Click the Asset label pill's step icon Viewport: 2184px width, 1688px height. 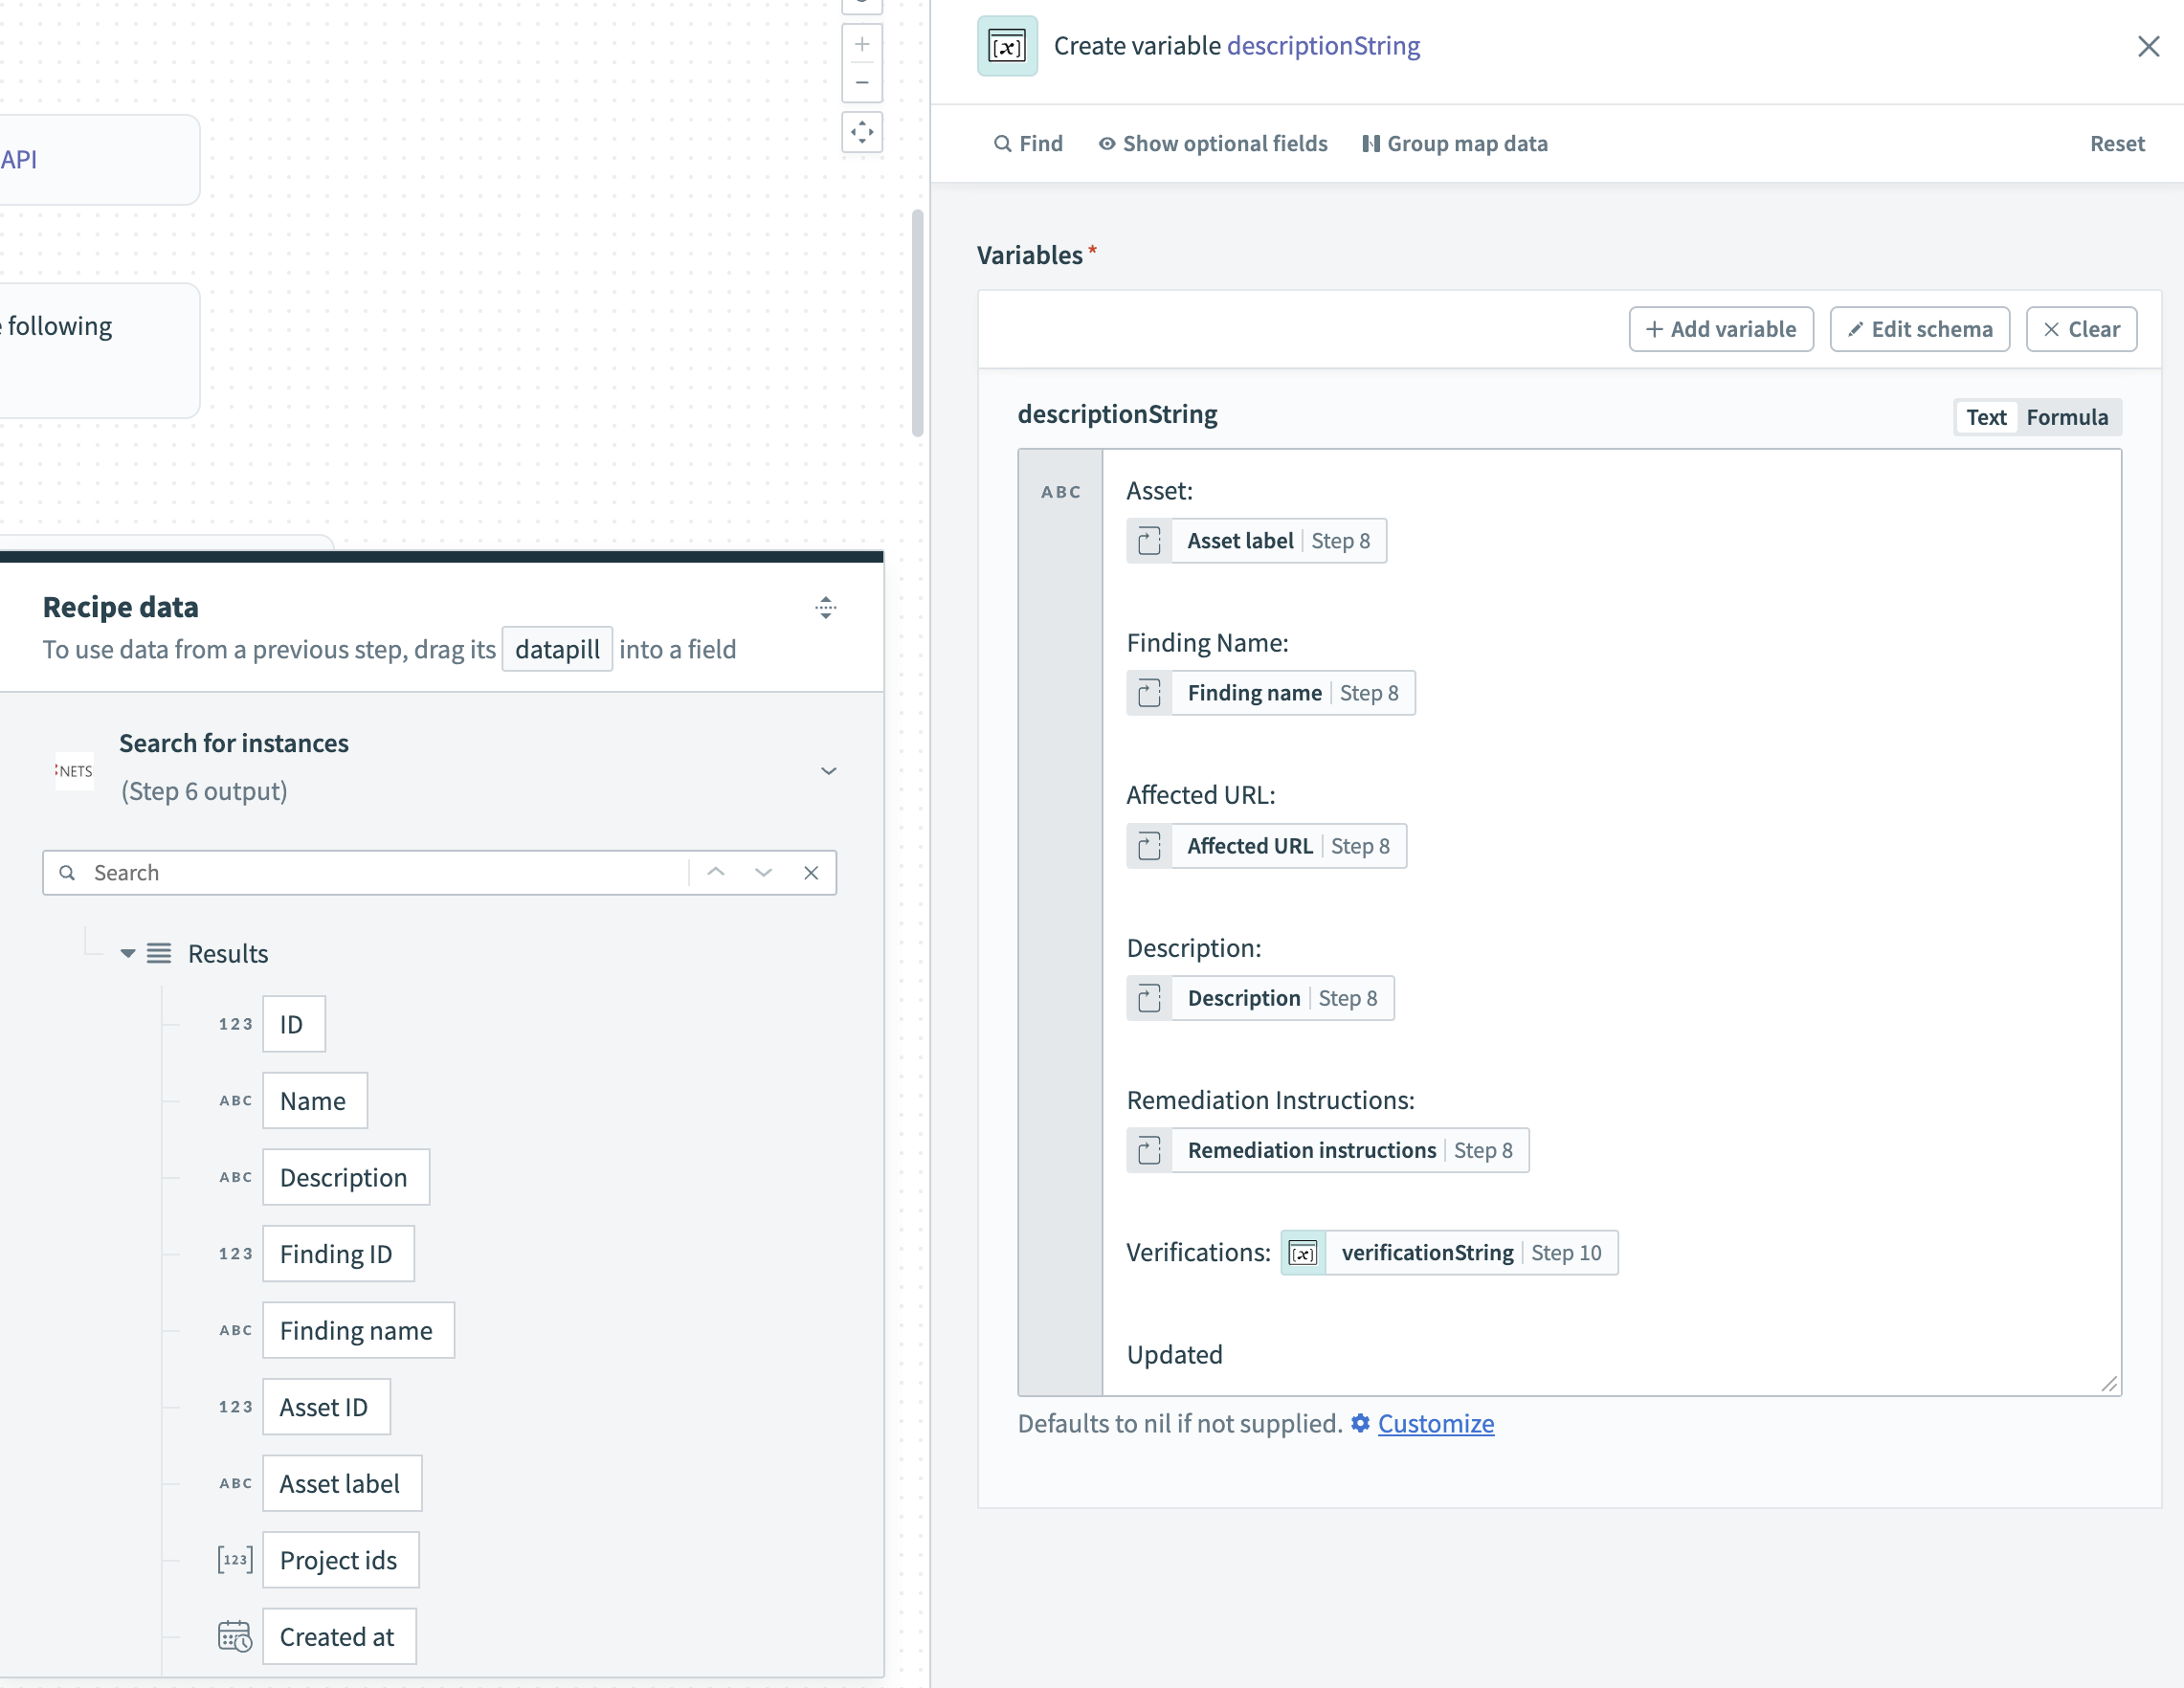[x=1149, y=541]
